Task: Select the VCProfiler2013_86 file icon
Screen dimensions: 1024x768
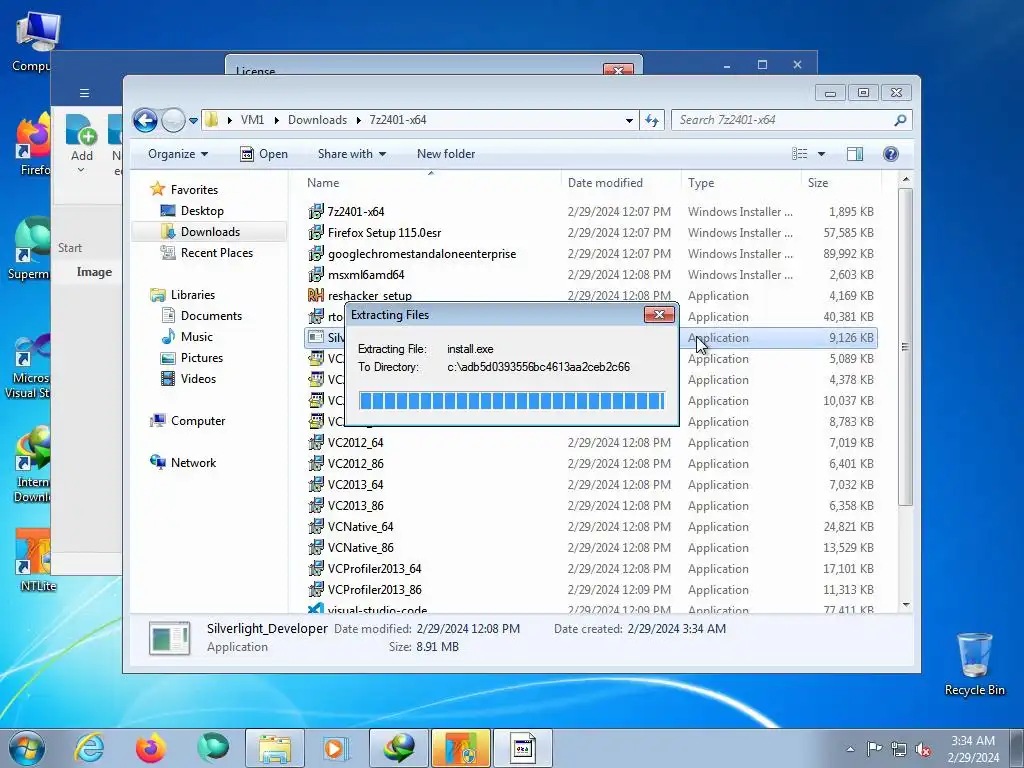Action: [x=316, y=590]
